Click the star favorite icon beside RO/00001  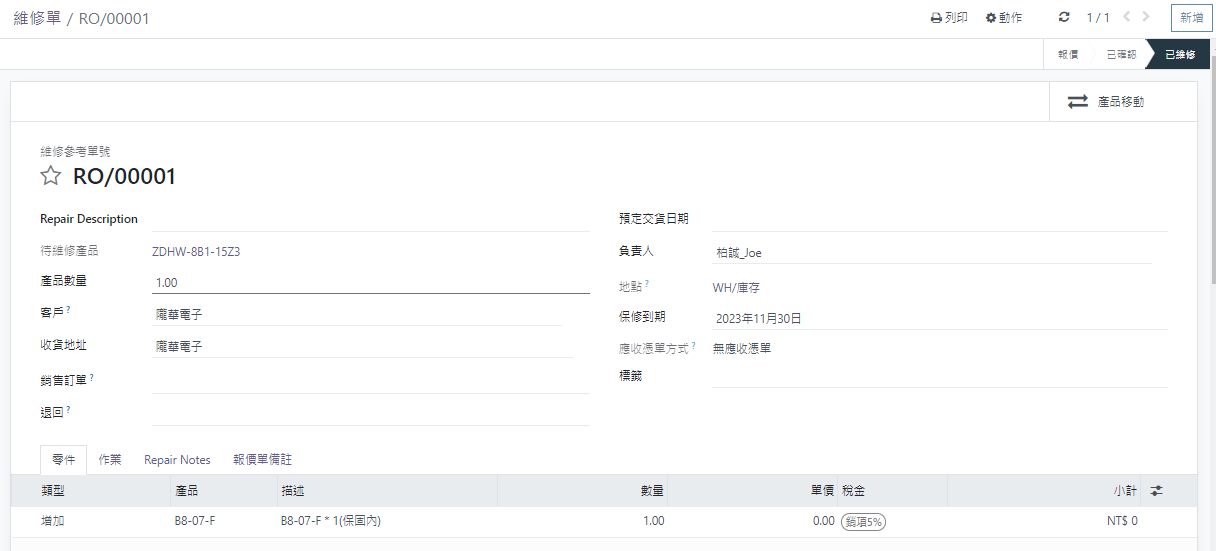click(51, 177)
